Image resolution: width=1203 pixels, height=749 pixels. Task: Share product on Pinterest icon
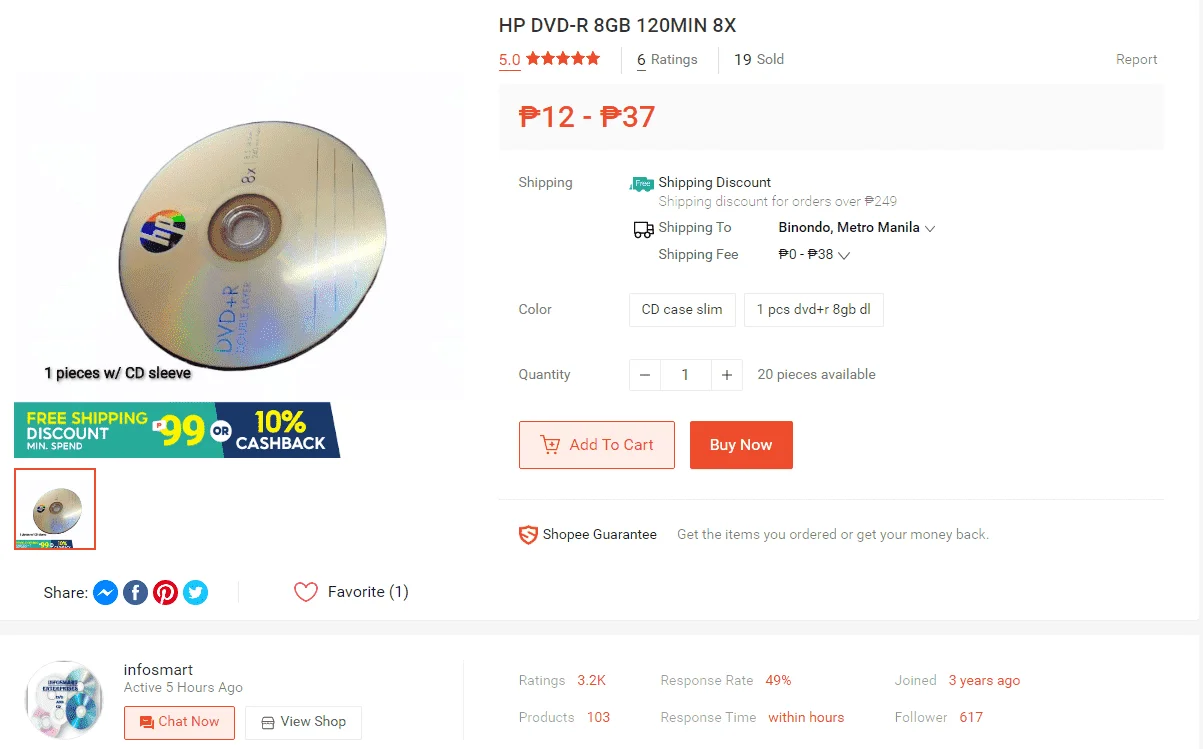[x=166, y=593]
